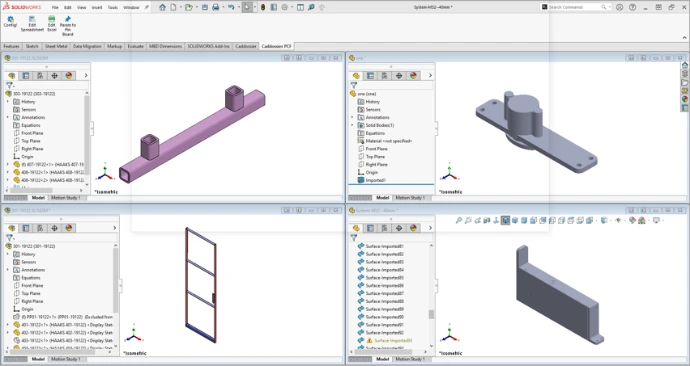Select Right Plane in the 301-19122 tree

point(32,301)
